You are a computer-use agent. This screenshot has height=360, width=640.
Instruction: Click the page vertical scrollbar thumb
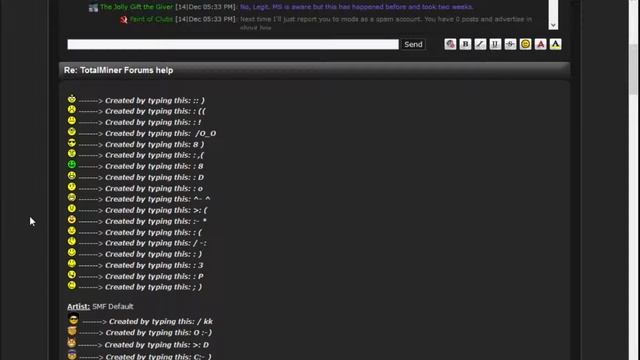[633, 69]
